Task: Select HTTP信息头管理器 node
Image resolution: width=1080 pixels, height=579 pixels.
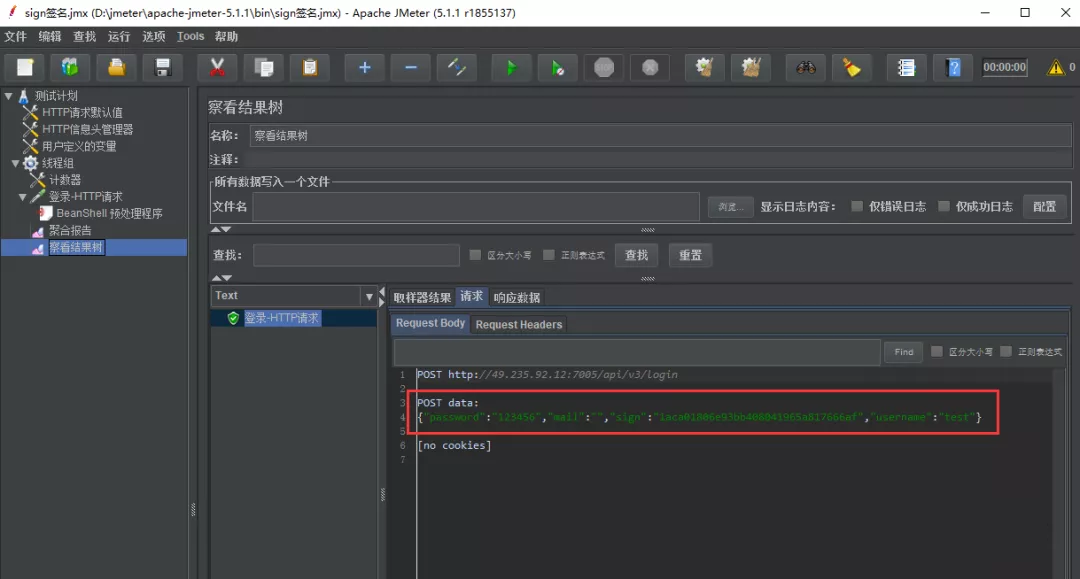Action: (87, 129)
